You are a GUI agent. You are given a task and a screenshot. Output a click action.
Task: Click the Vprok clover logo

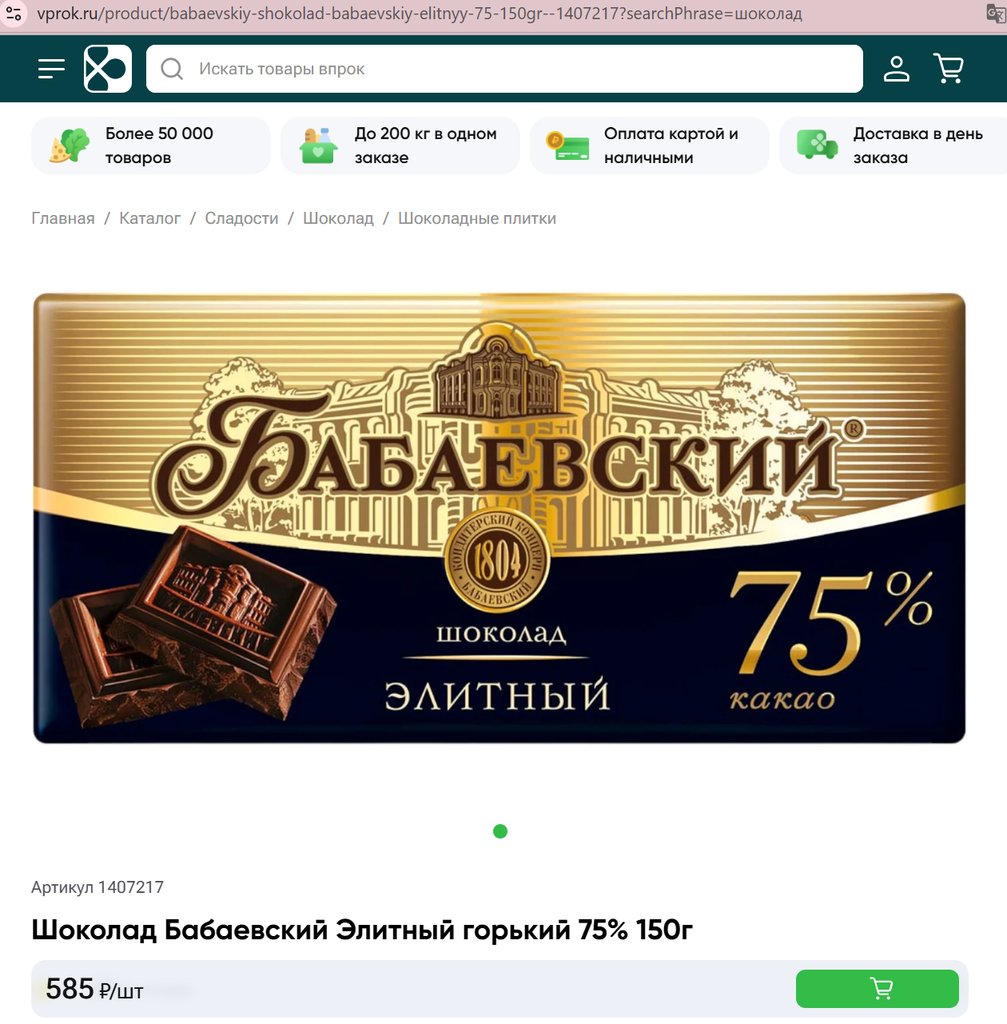[108, 69]
